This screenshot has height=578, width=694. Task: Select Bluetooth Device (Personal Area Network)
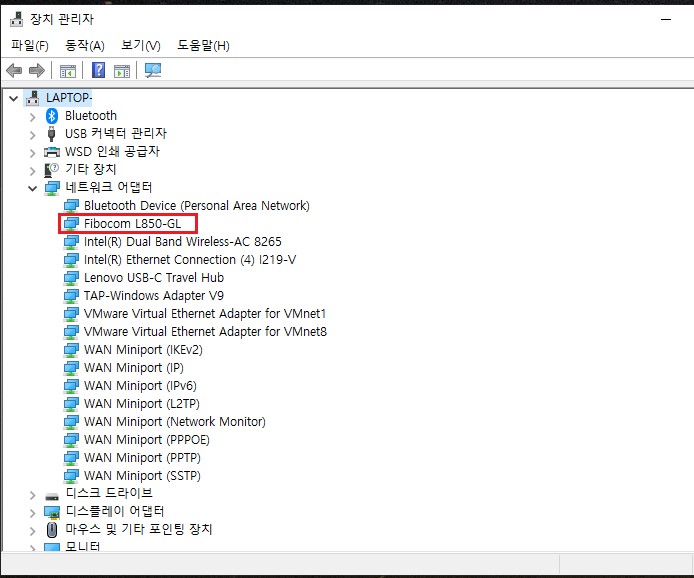pos(197,206)
